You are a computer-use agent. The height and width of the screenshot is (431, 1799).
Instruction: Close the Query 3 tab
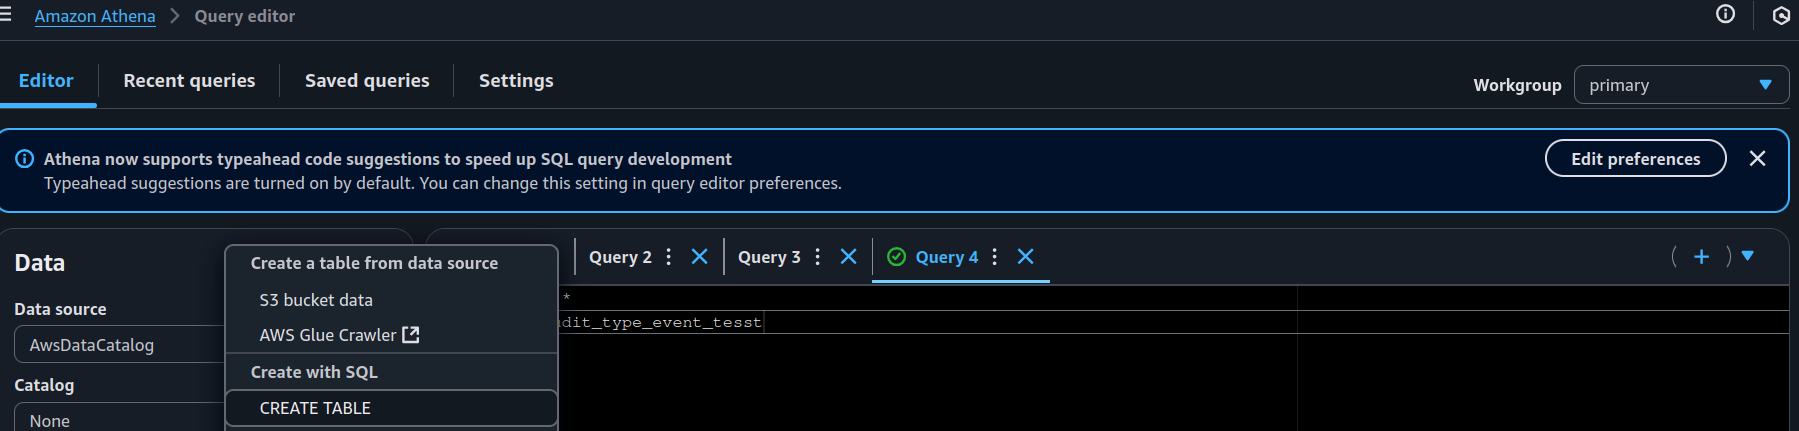pos(849,257)
